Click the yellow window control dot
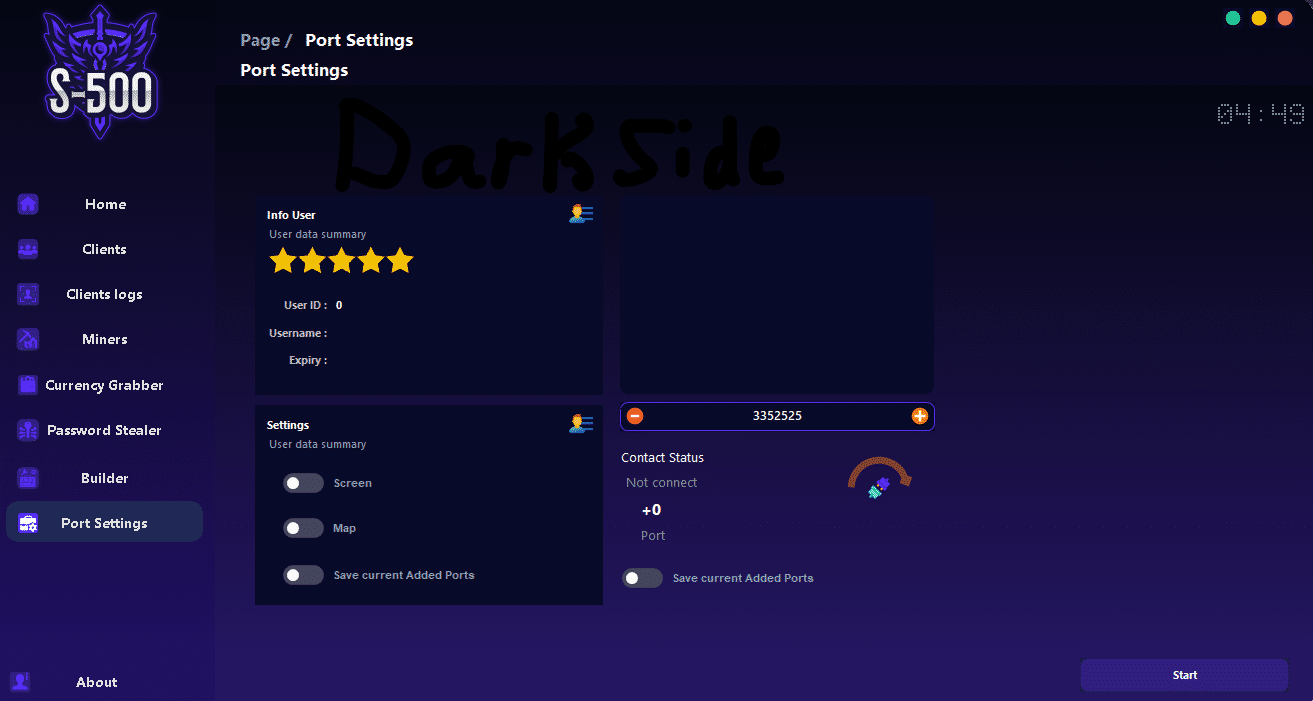1313x701 pixels. [1259, 18]
